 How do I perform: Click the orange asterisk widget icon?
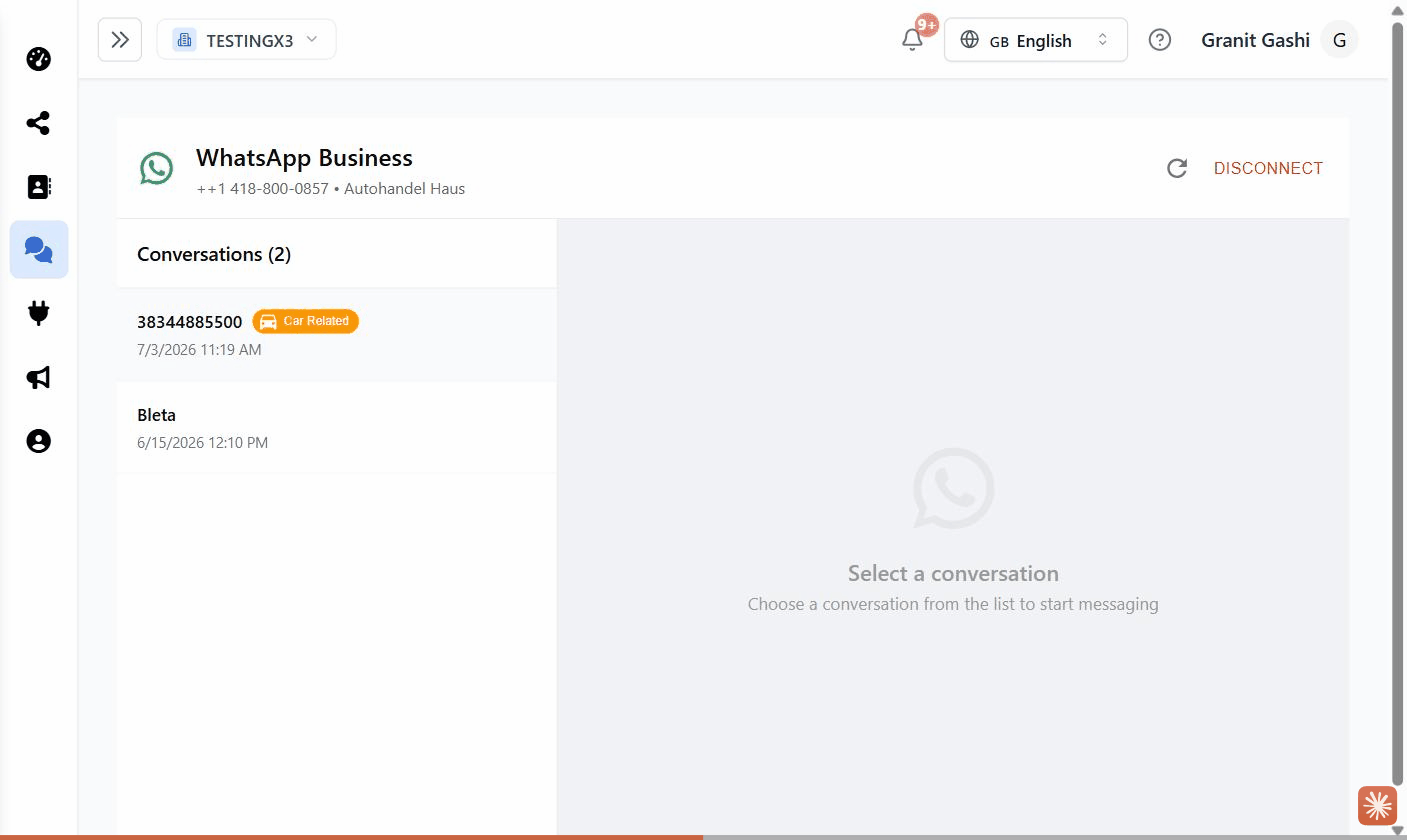[x=1377, y=806]
